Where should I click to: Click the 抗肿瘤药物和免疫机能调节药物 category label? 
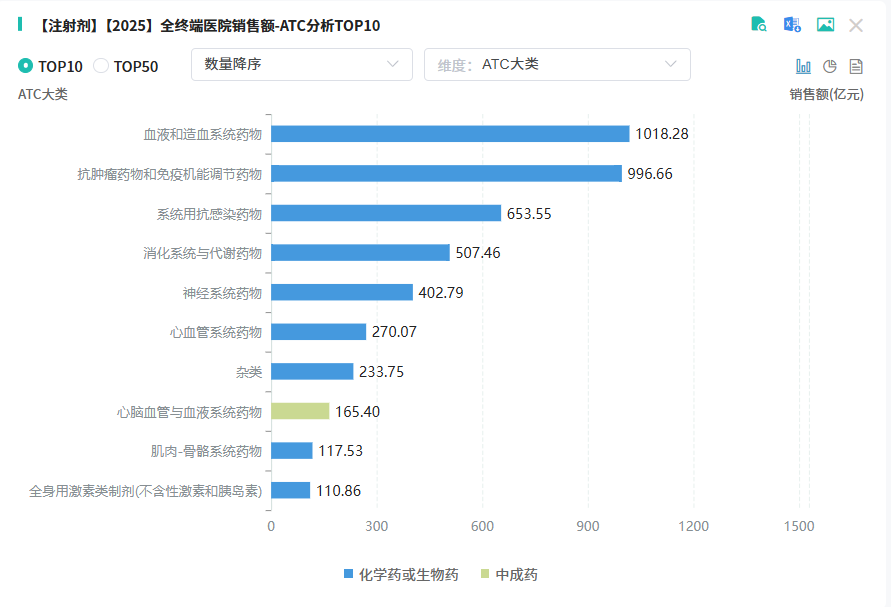tap(169, 174)
